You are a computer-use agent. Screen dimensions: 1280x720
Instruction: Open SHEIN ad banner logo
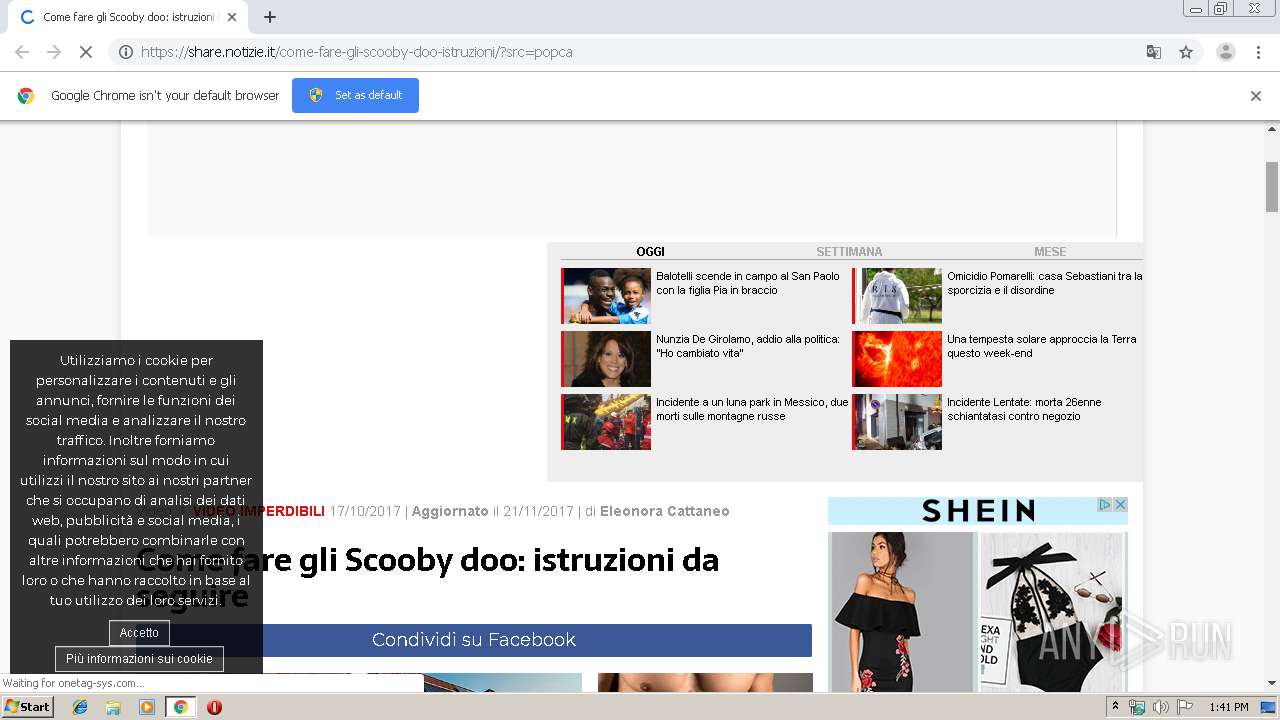tap(978, 511)
